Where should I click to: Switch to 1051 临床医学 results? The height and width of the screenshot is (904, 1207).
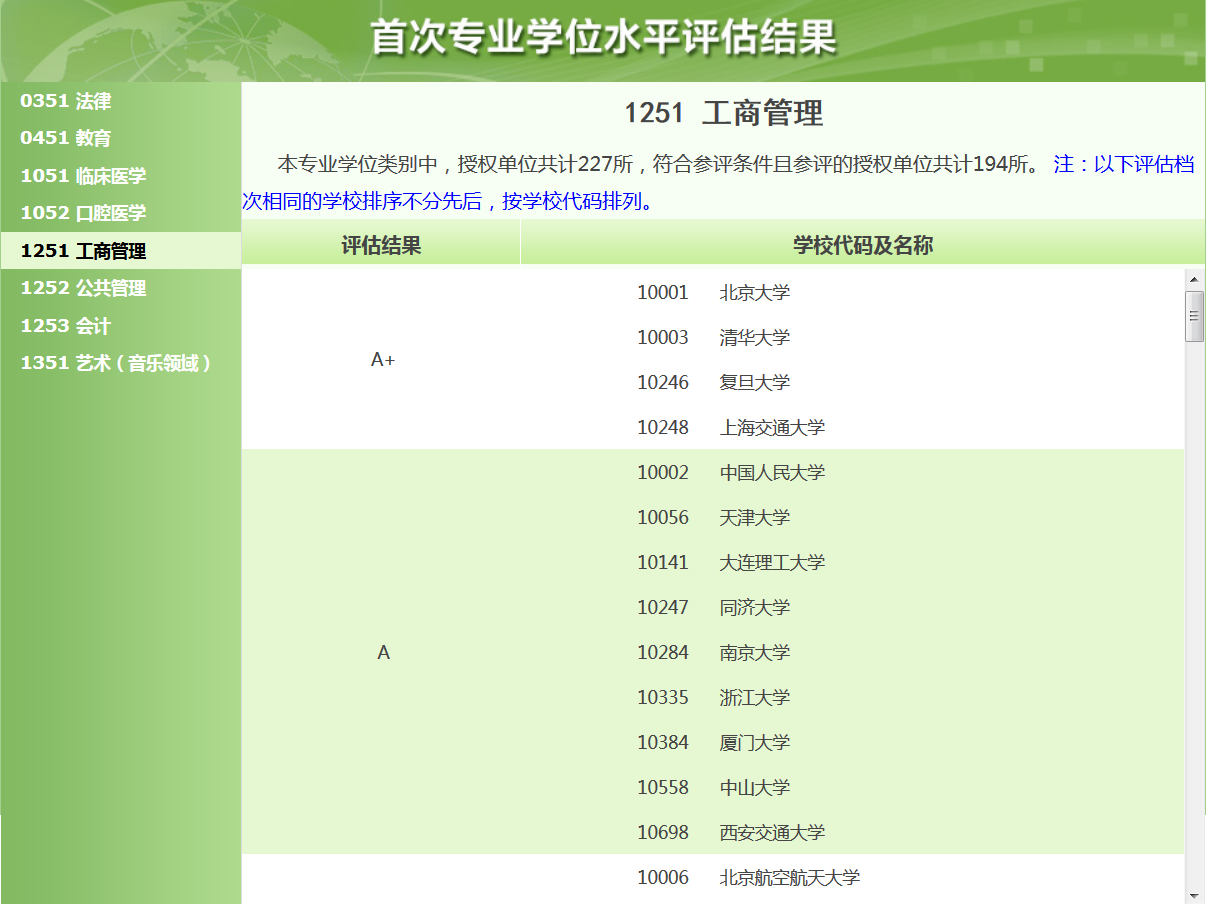point(83,176)
